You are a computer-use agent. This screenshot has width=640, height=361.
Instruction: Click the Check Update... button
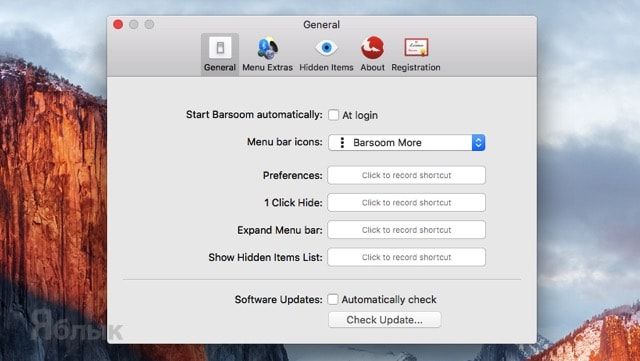(x=384, y=320)
